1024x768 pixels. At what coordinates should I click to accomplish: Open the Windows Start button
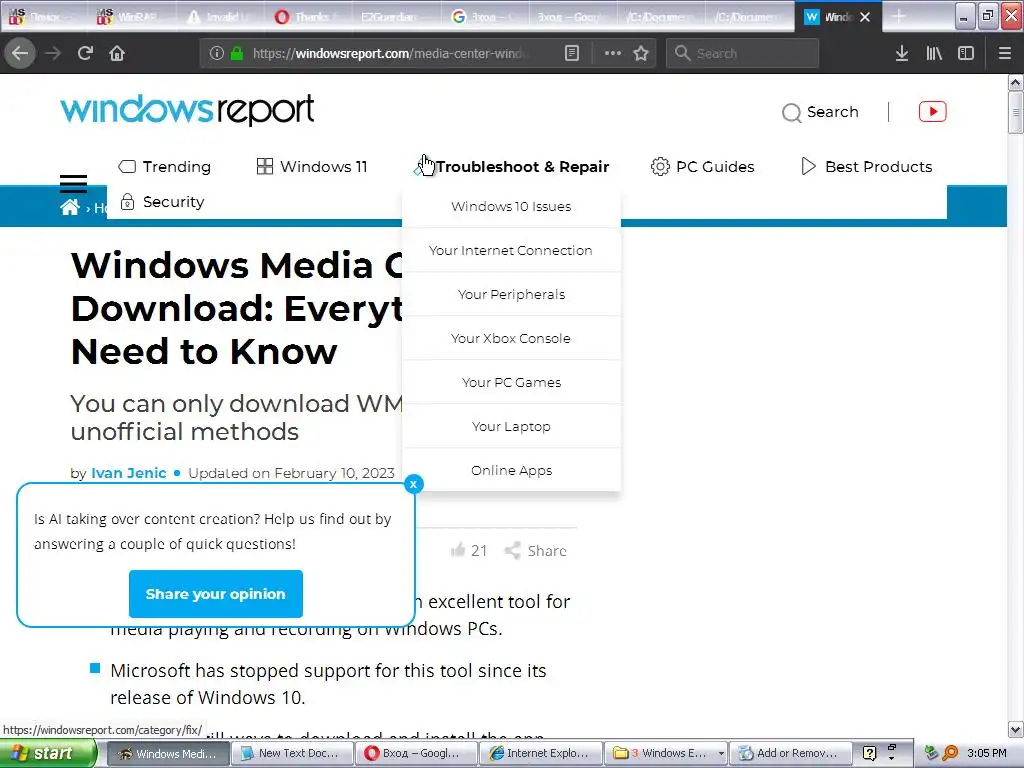point(47,753)
